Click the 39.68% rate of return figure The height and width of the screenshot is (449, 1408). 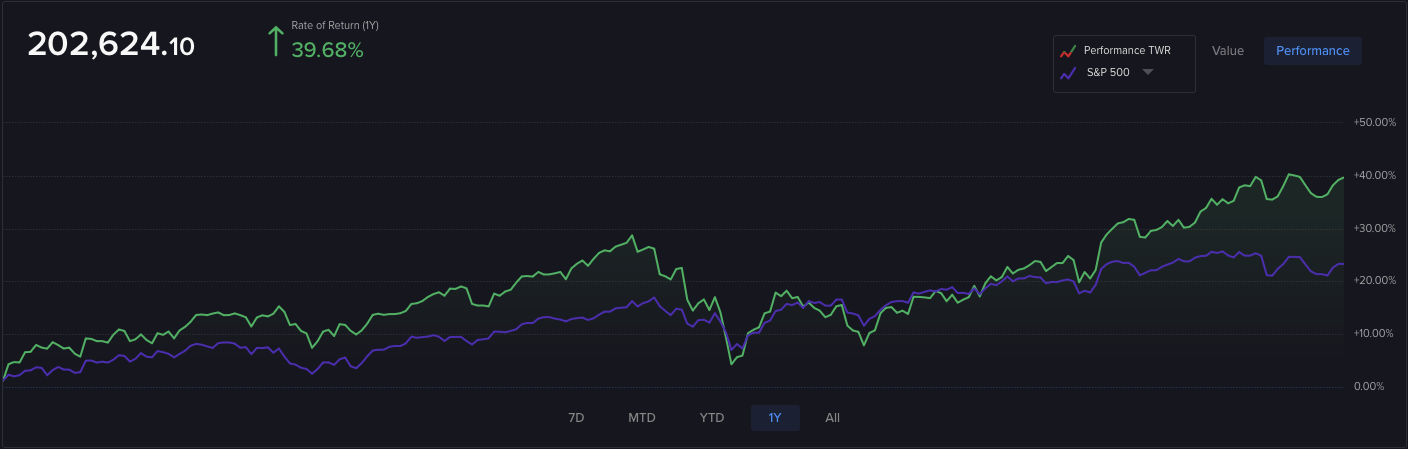(327, 50)
